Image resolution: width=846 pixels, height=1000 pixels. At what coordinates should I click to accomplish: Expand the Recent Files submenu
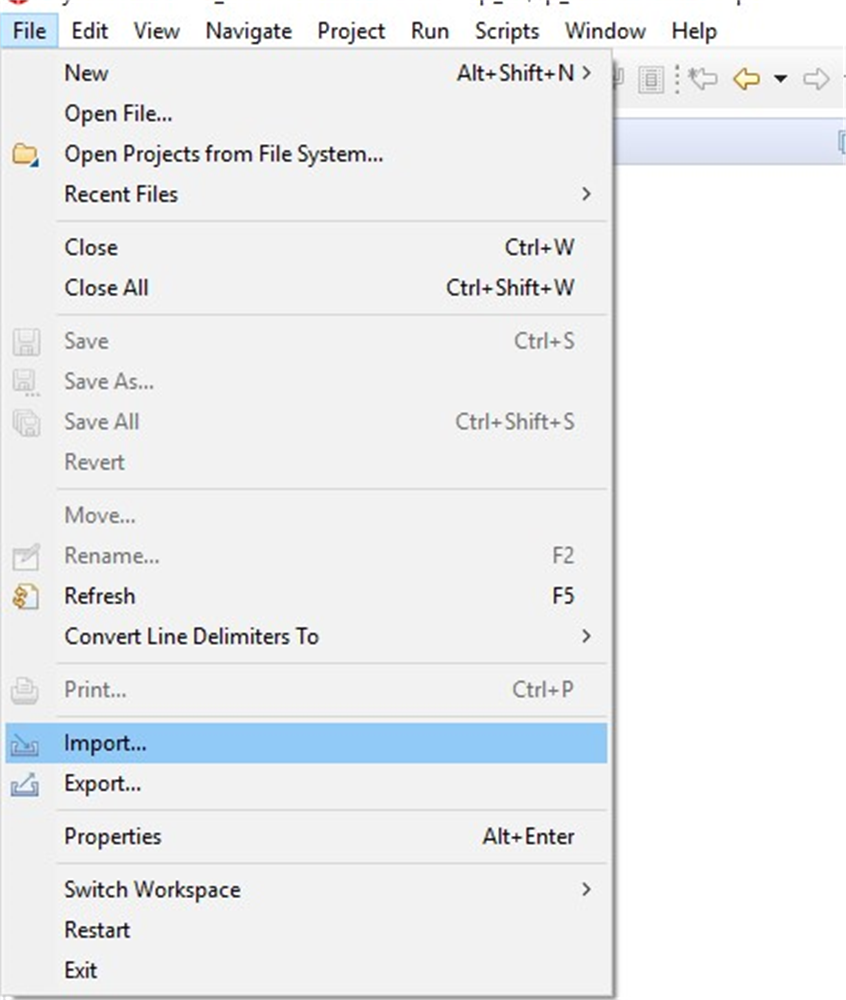(x=587, y=194)
